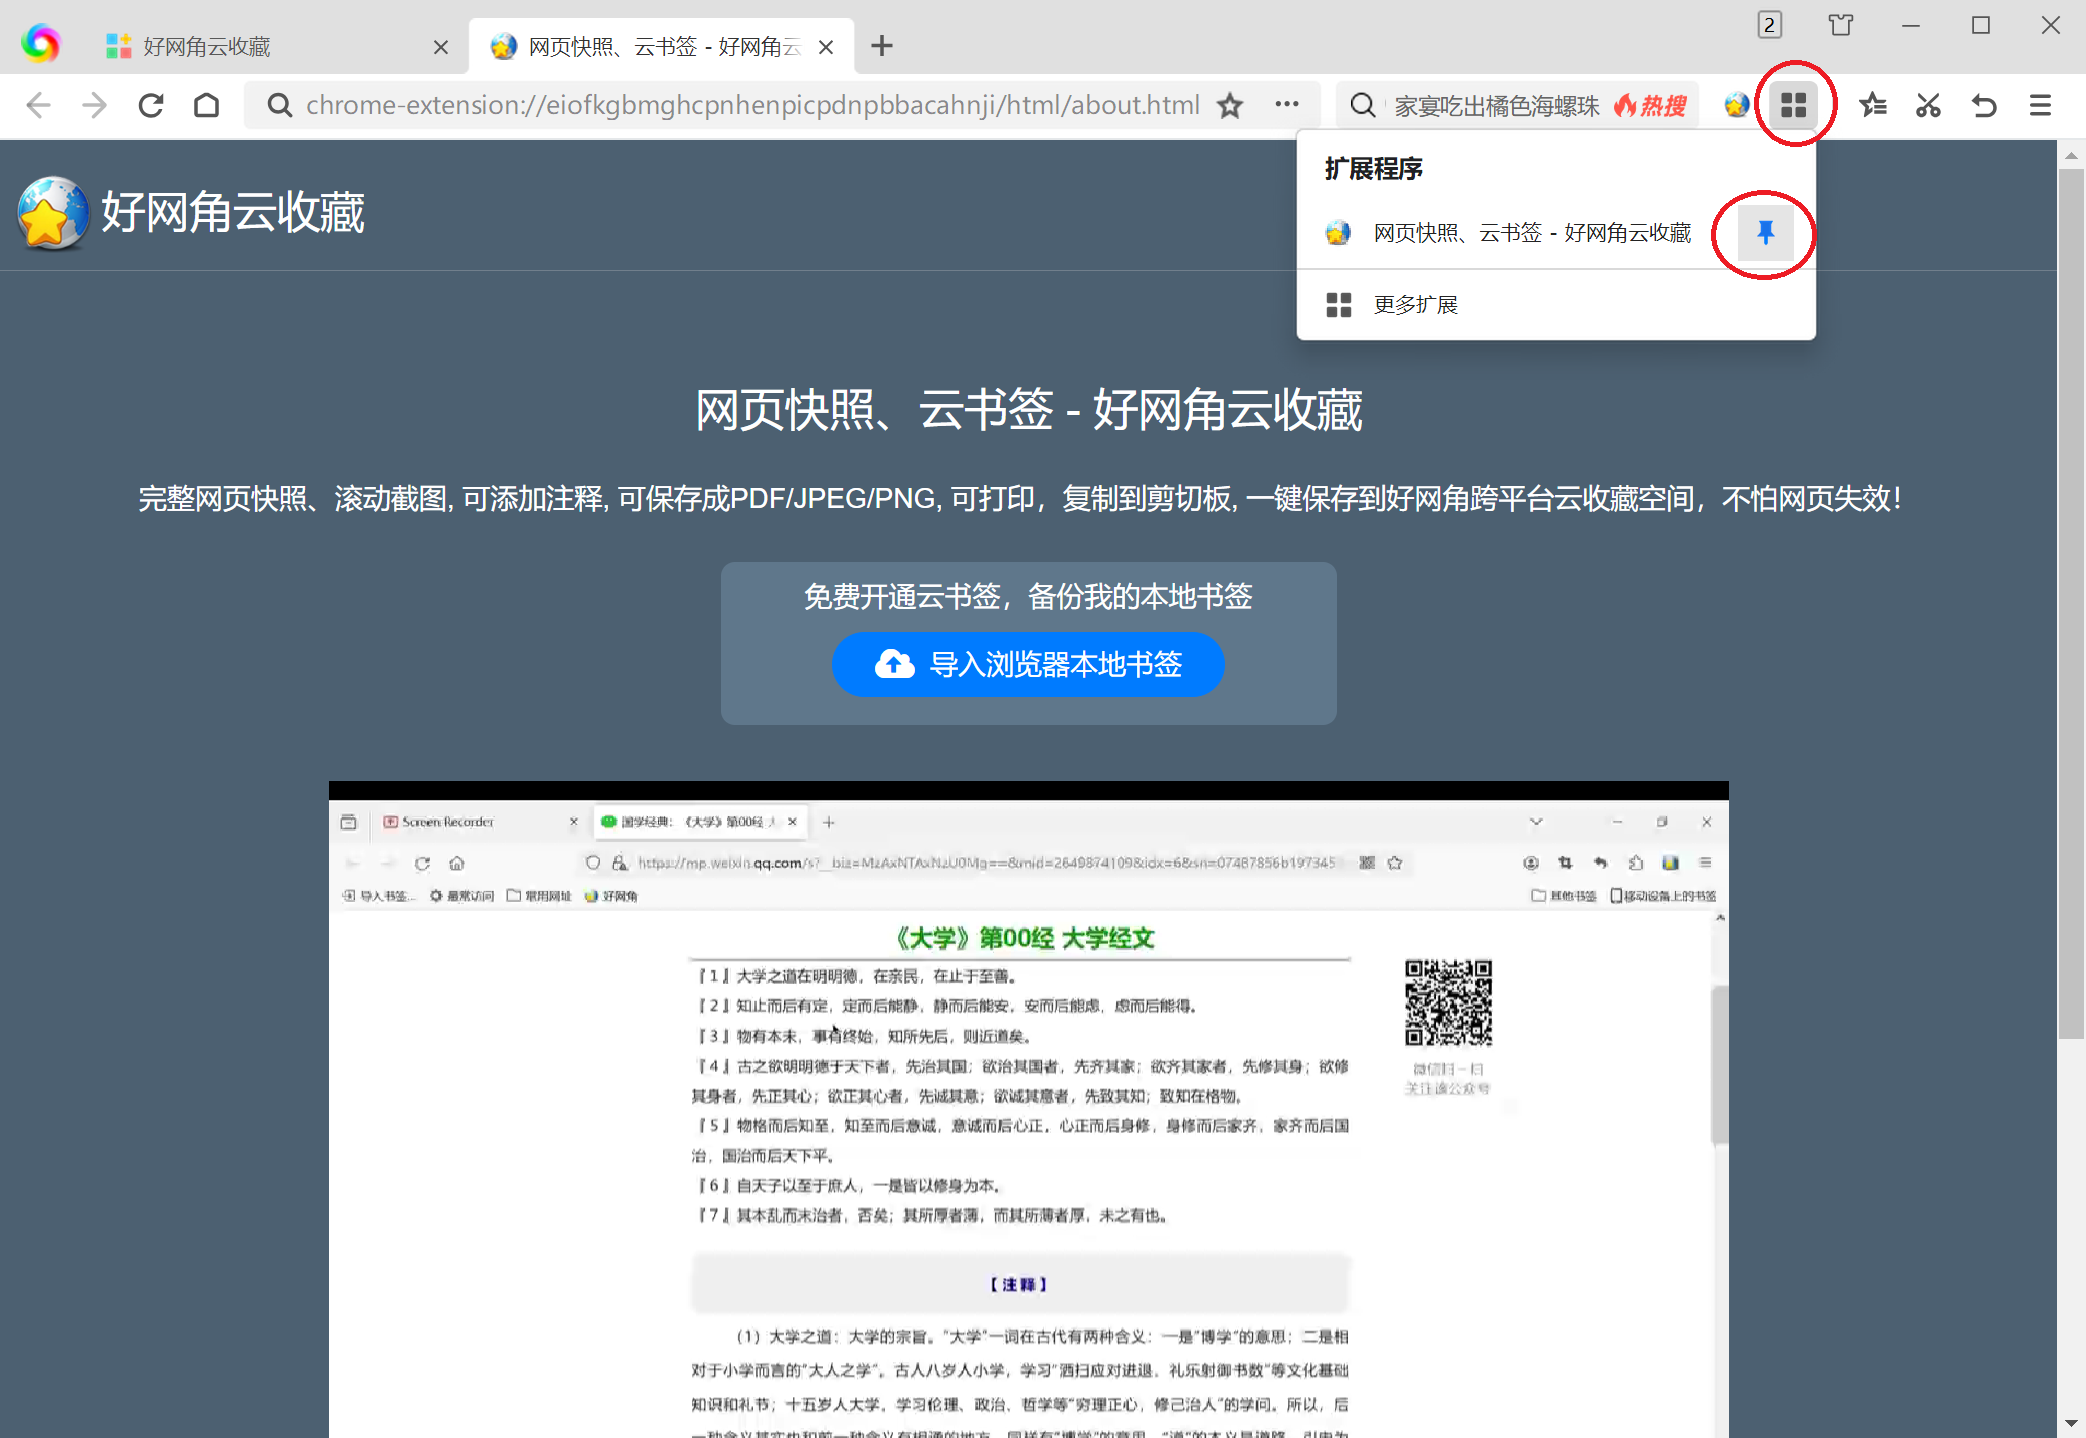Click the reload page icon
The image size is (2086, 1438).
(151, 105)
